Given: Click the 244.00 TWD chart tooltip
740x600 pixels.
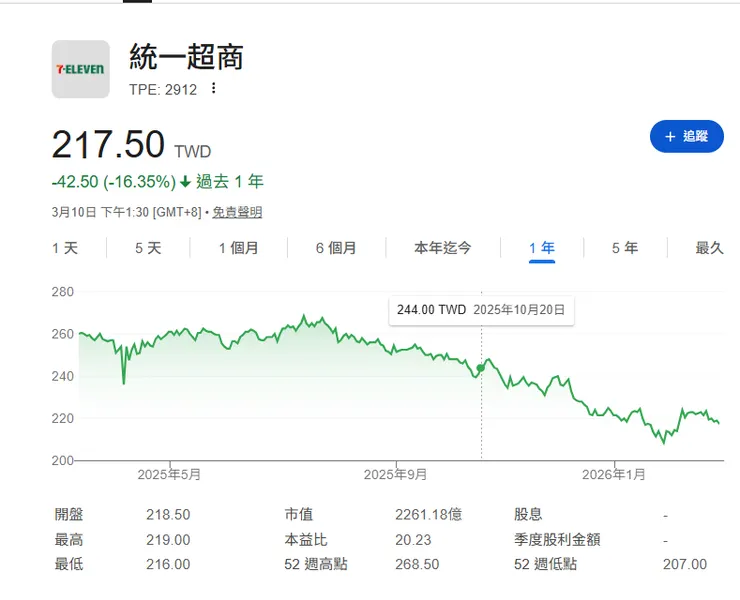Looking at the screenshot, I should pyautogui.click(x=481, y=310).
